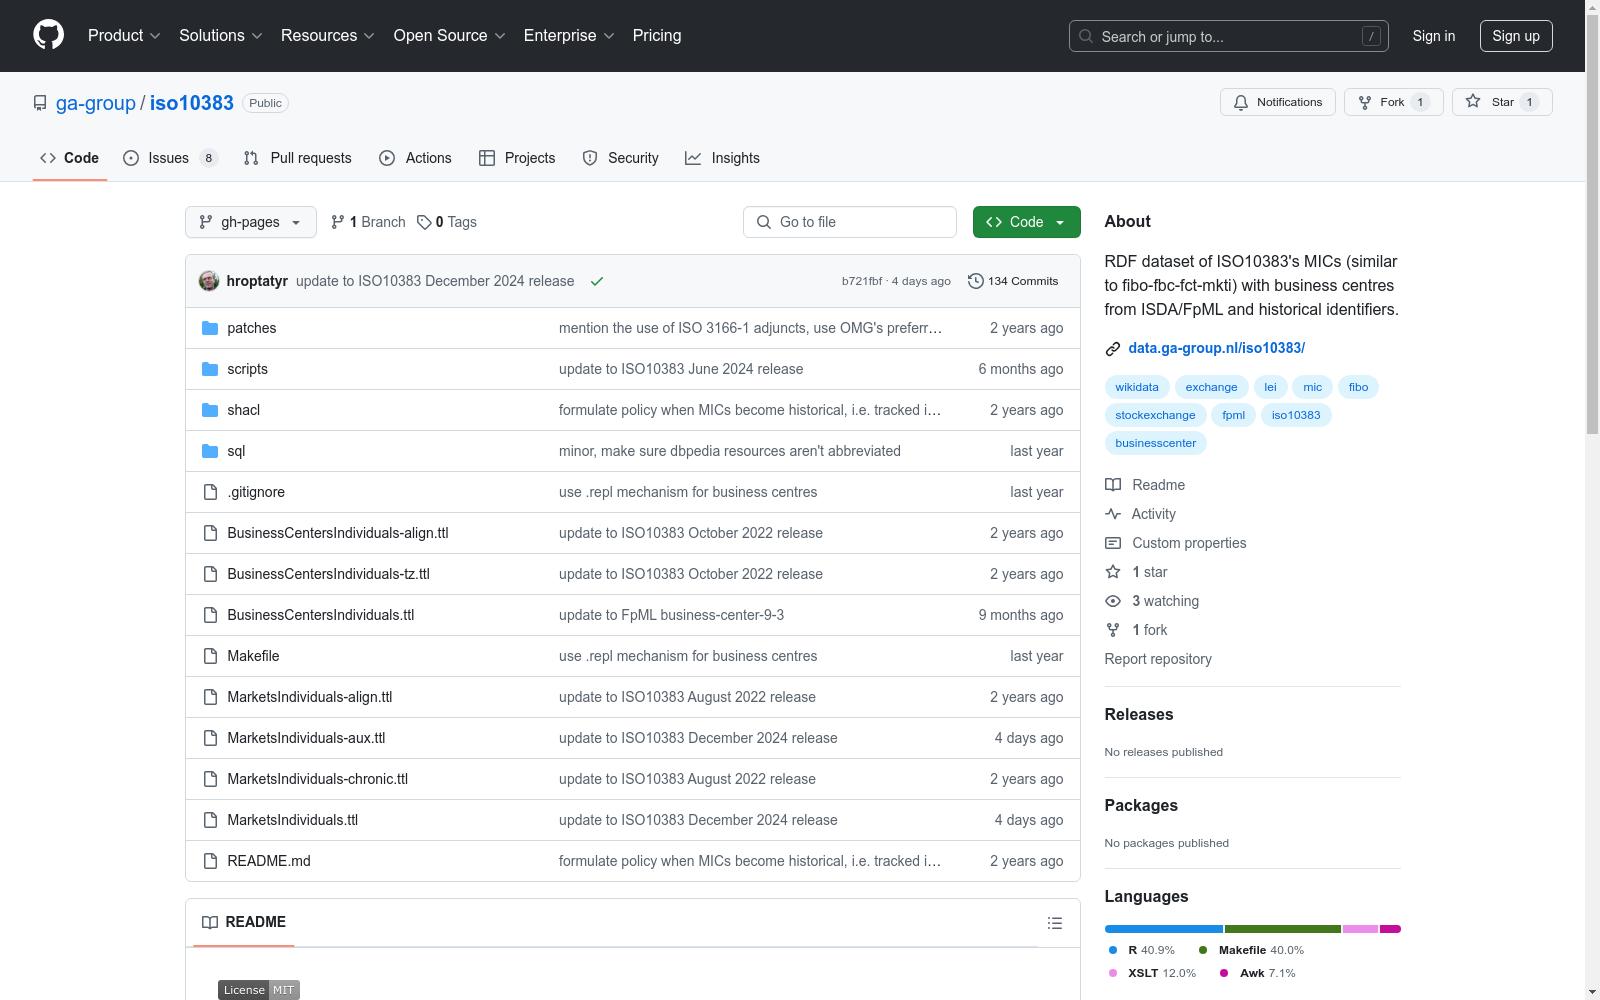The width and height of the screenshot is (1600, 1000).
Task: Click the 134 Commits link
Action: coord(1013,281)
